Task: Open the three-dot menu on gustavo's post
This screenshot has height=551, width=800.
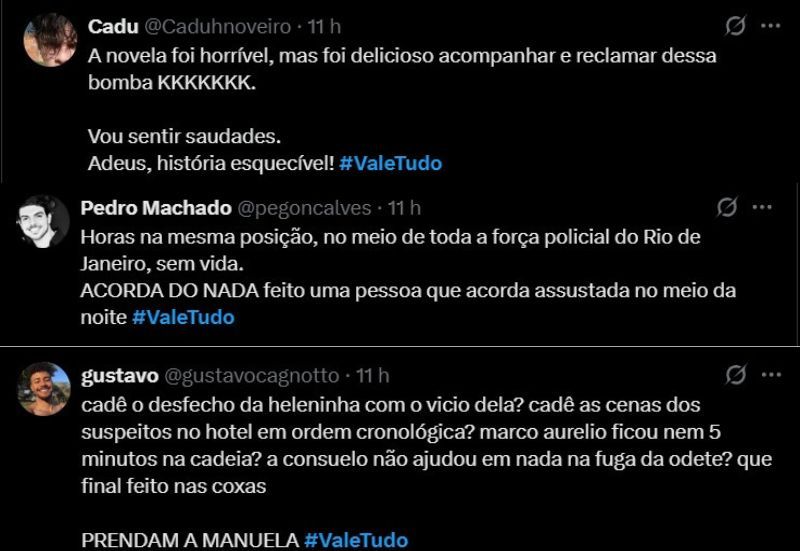Action: 769,374
